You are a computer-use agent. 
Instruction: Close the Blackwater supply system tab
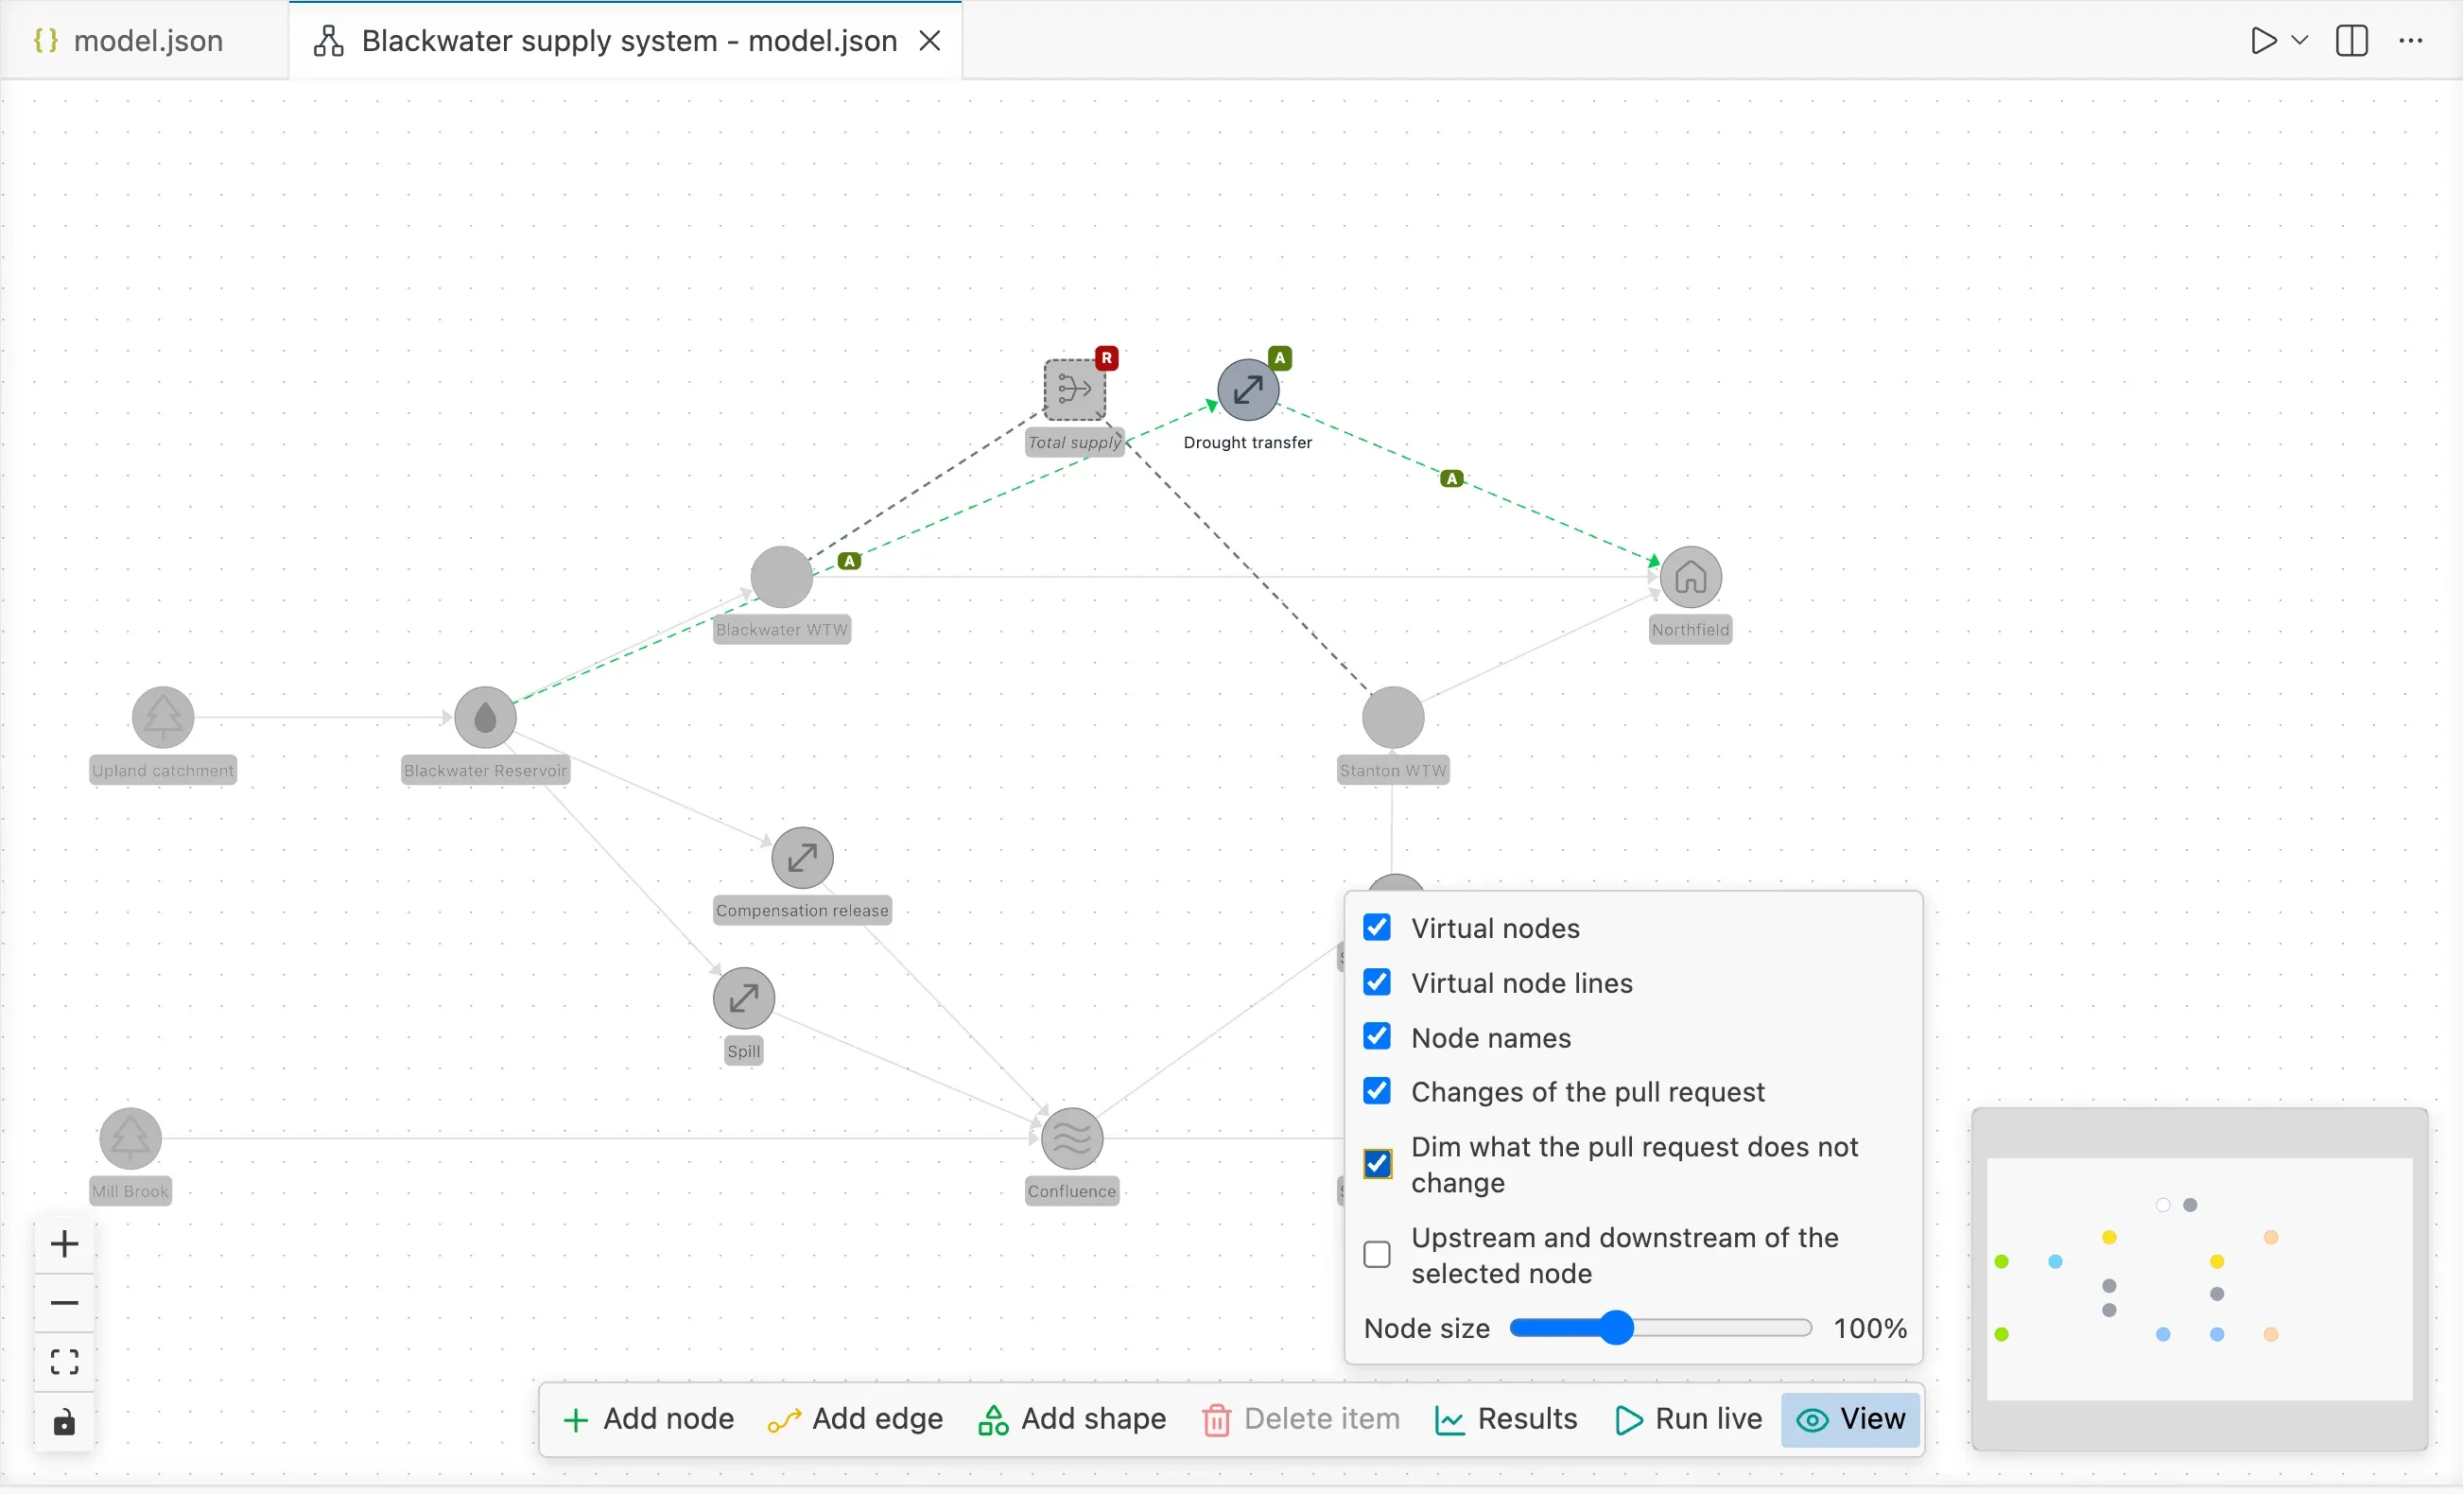tap(930, 41)
